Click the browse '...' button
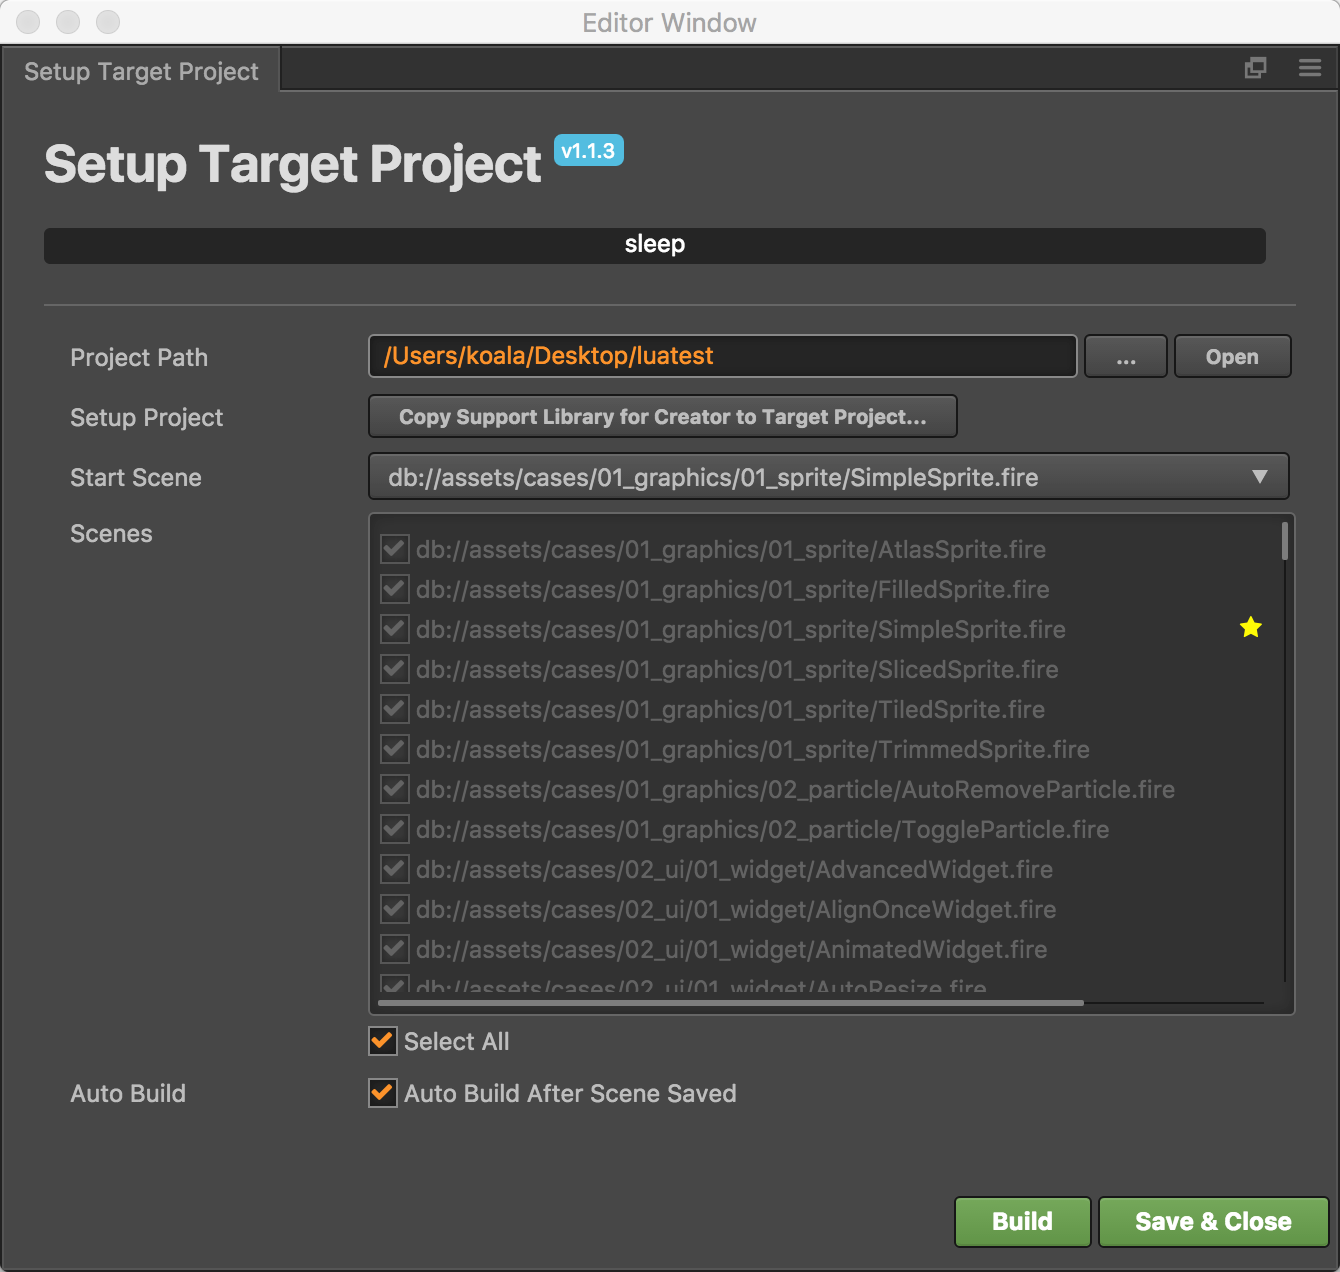Viewport: 1340px width, 1272px height. (x=1126, y=357)
